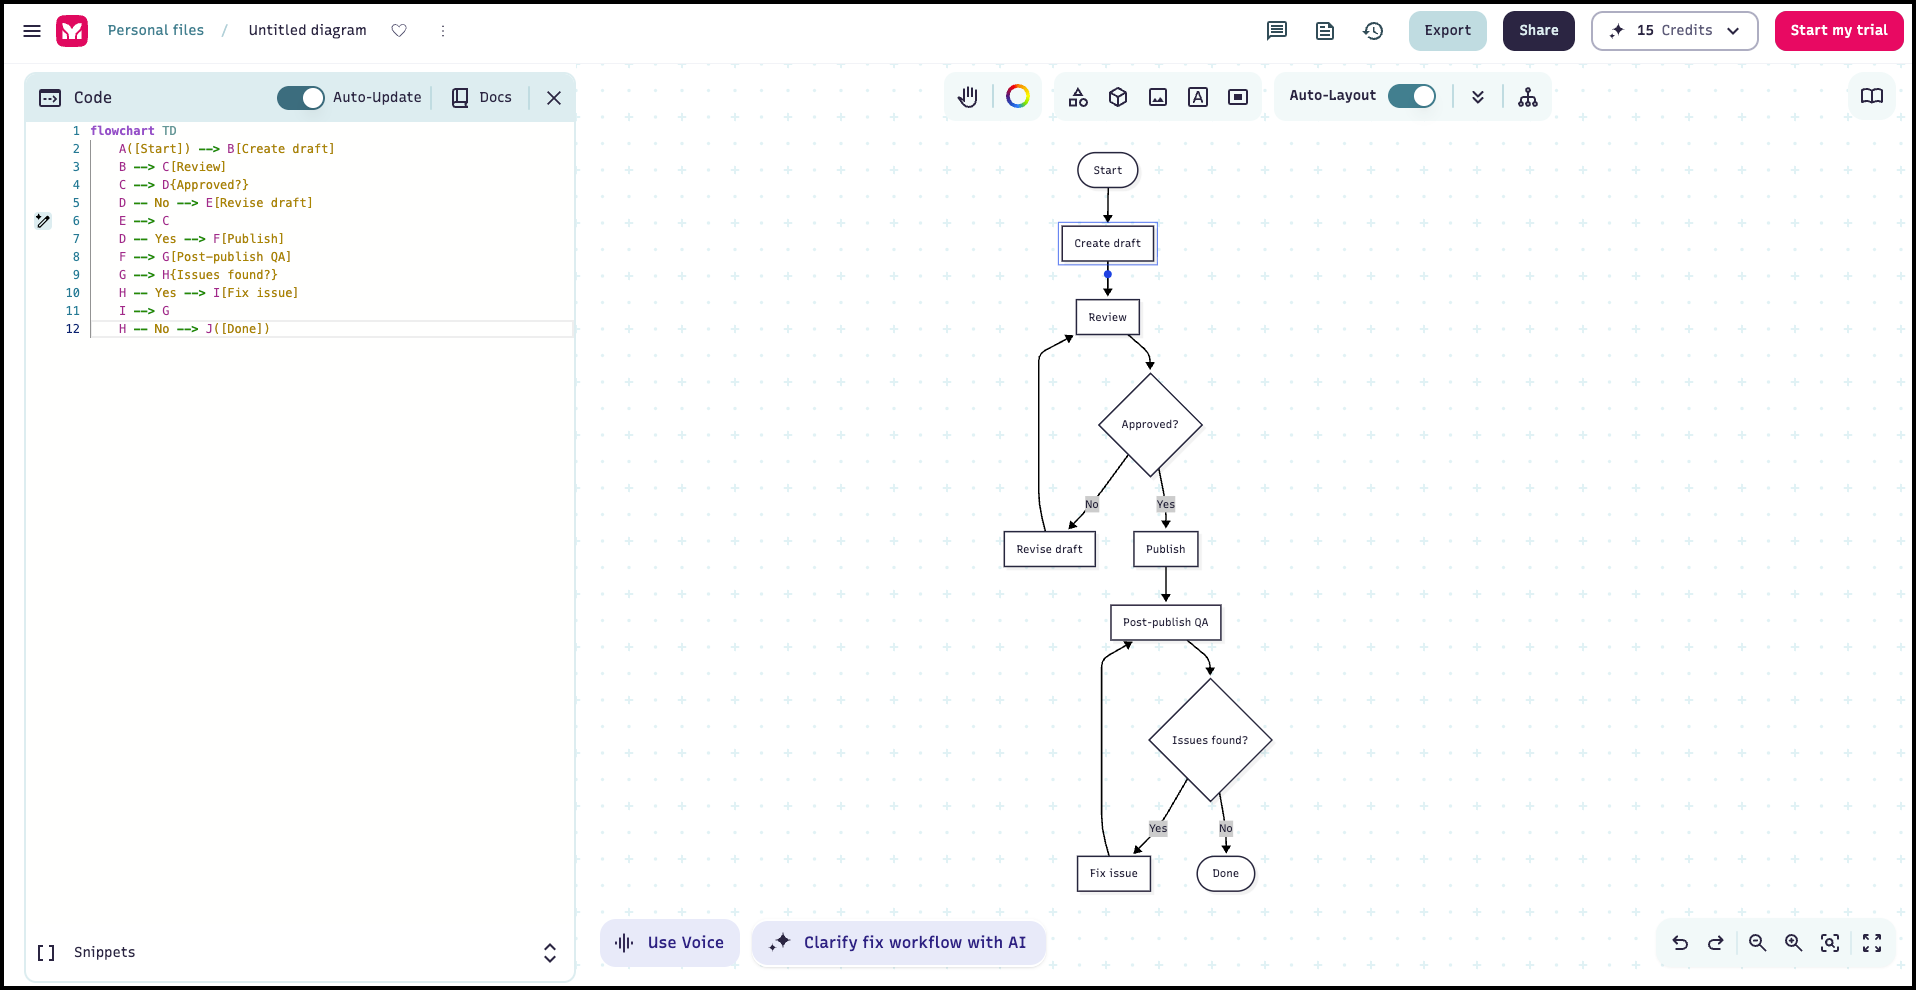1916x990 pixels.
Task: Select the Create draft node
Action: [1108, 243]
